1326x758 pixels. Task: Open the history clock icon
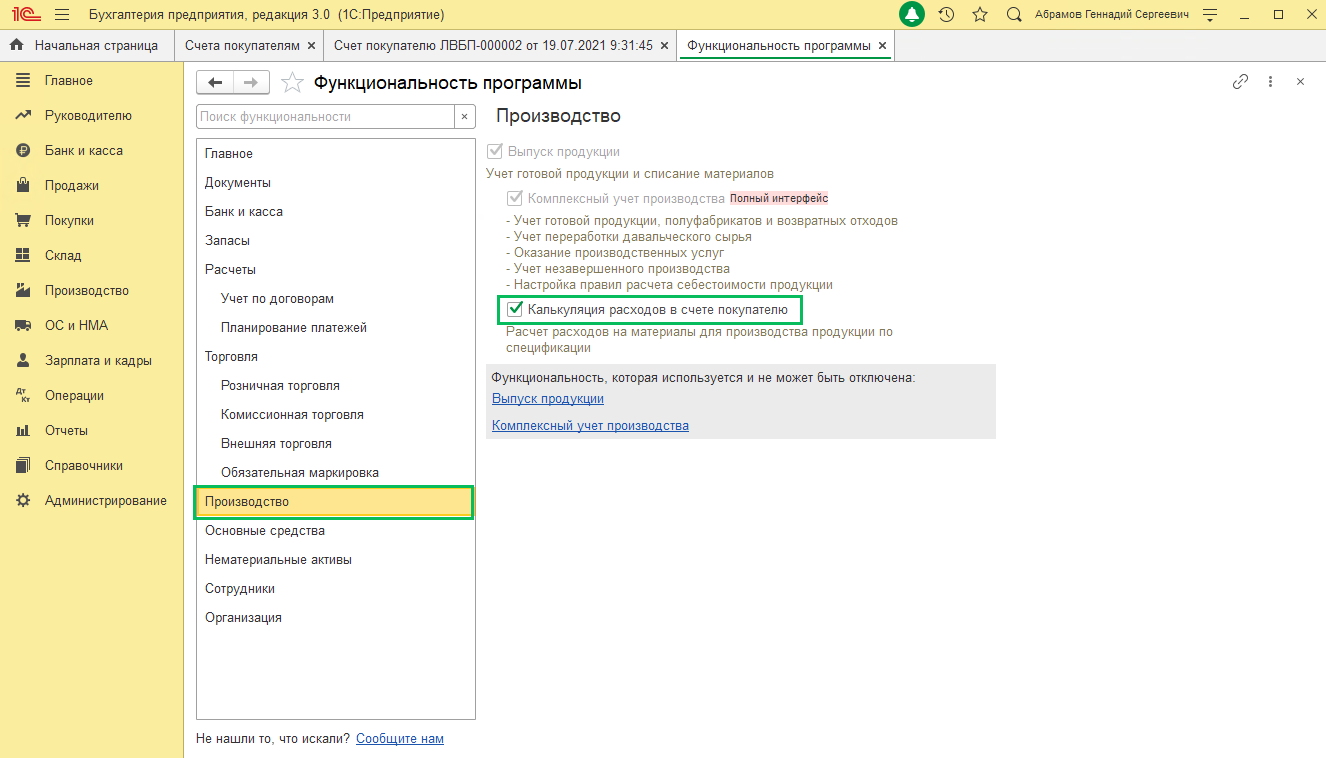(946, 15)
